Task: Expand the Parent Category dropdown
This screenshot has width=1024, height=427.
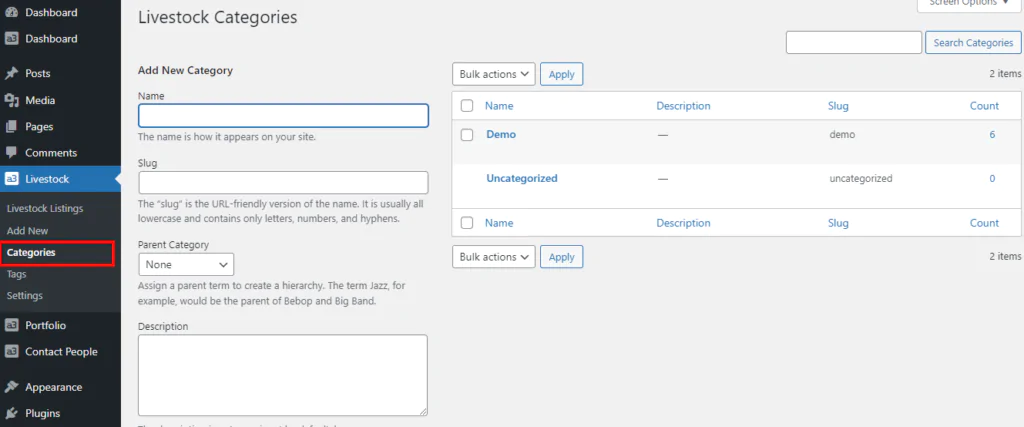Action: 186,265
